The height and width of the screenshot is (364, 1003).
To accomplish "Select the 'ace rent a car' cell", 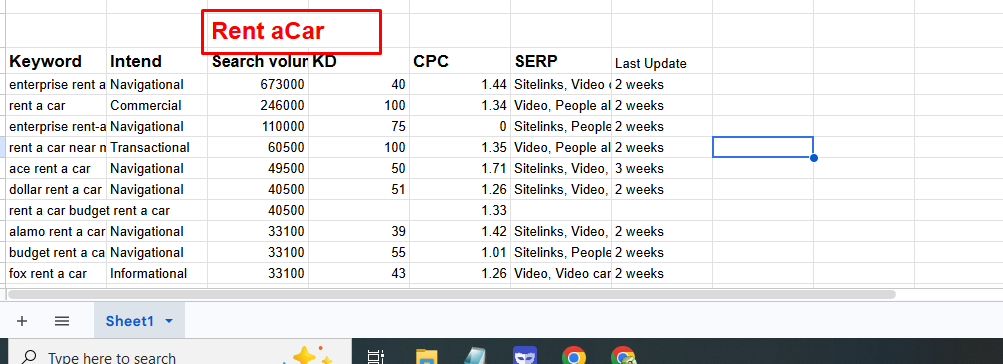I will [x=56, y=169].
